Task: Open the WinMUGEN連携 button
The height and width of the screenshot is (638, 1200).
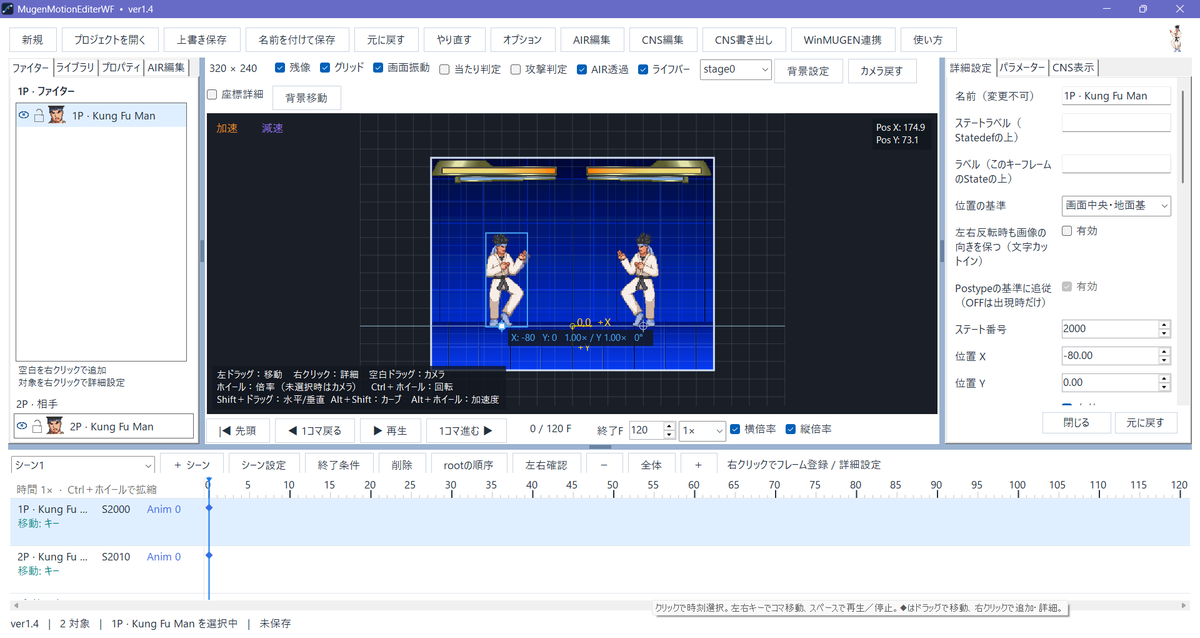Action: 843,40
